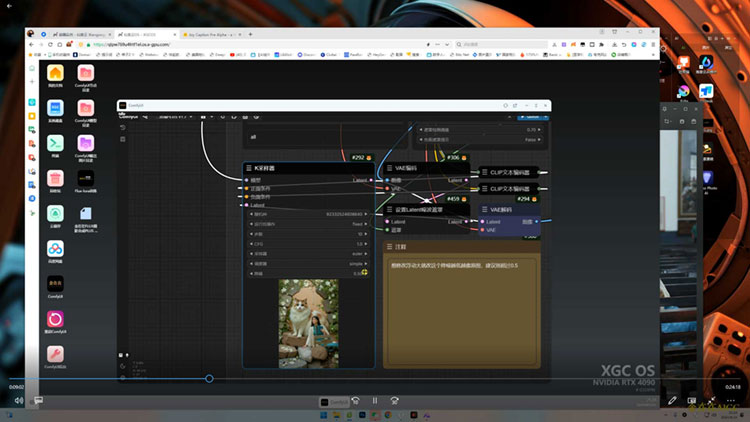Click the 注释 note node menu icon
Screen dimensions: 750x422
[x=391, y=246]
